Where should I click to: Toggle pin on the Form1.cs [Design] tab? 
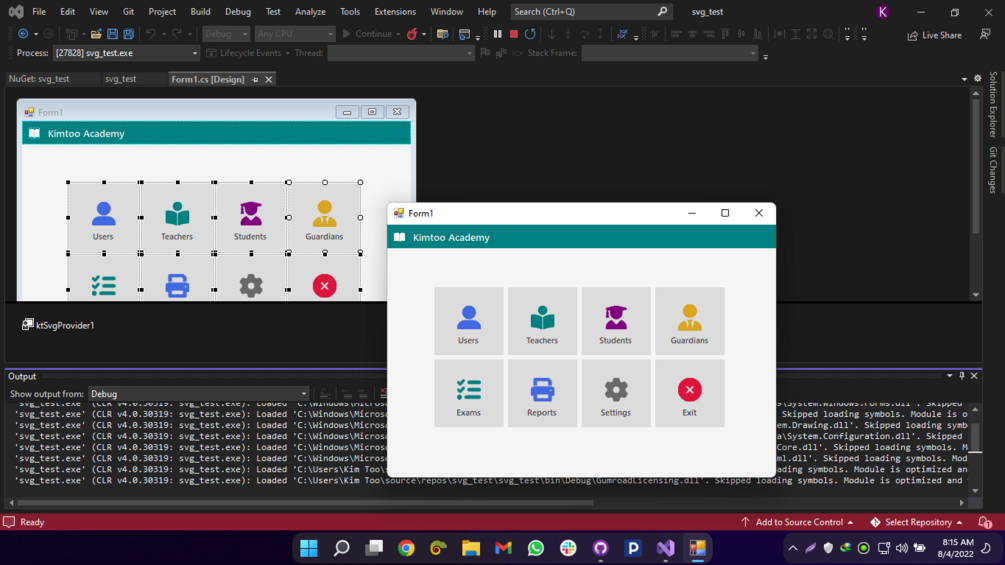255,79
